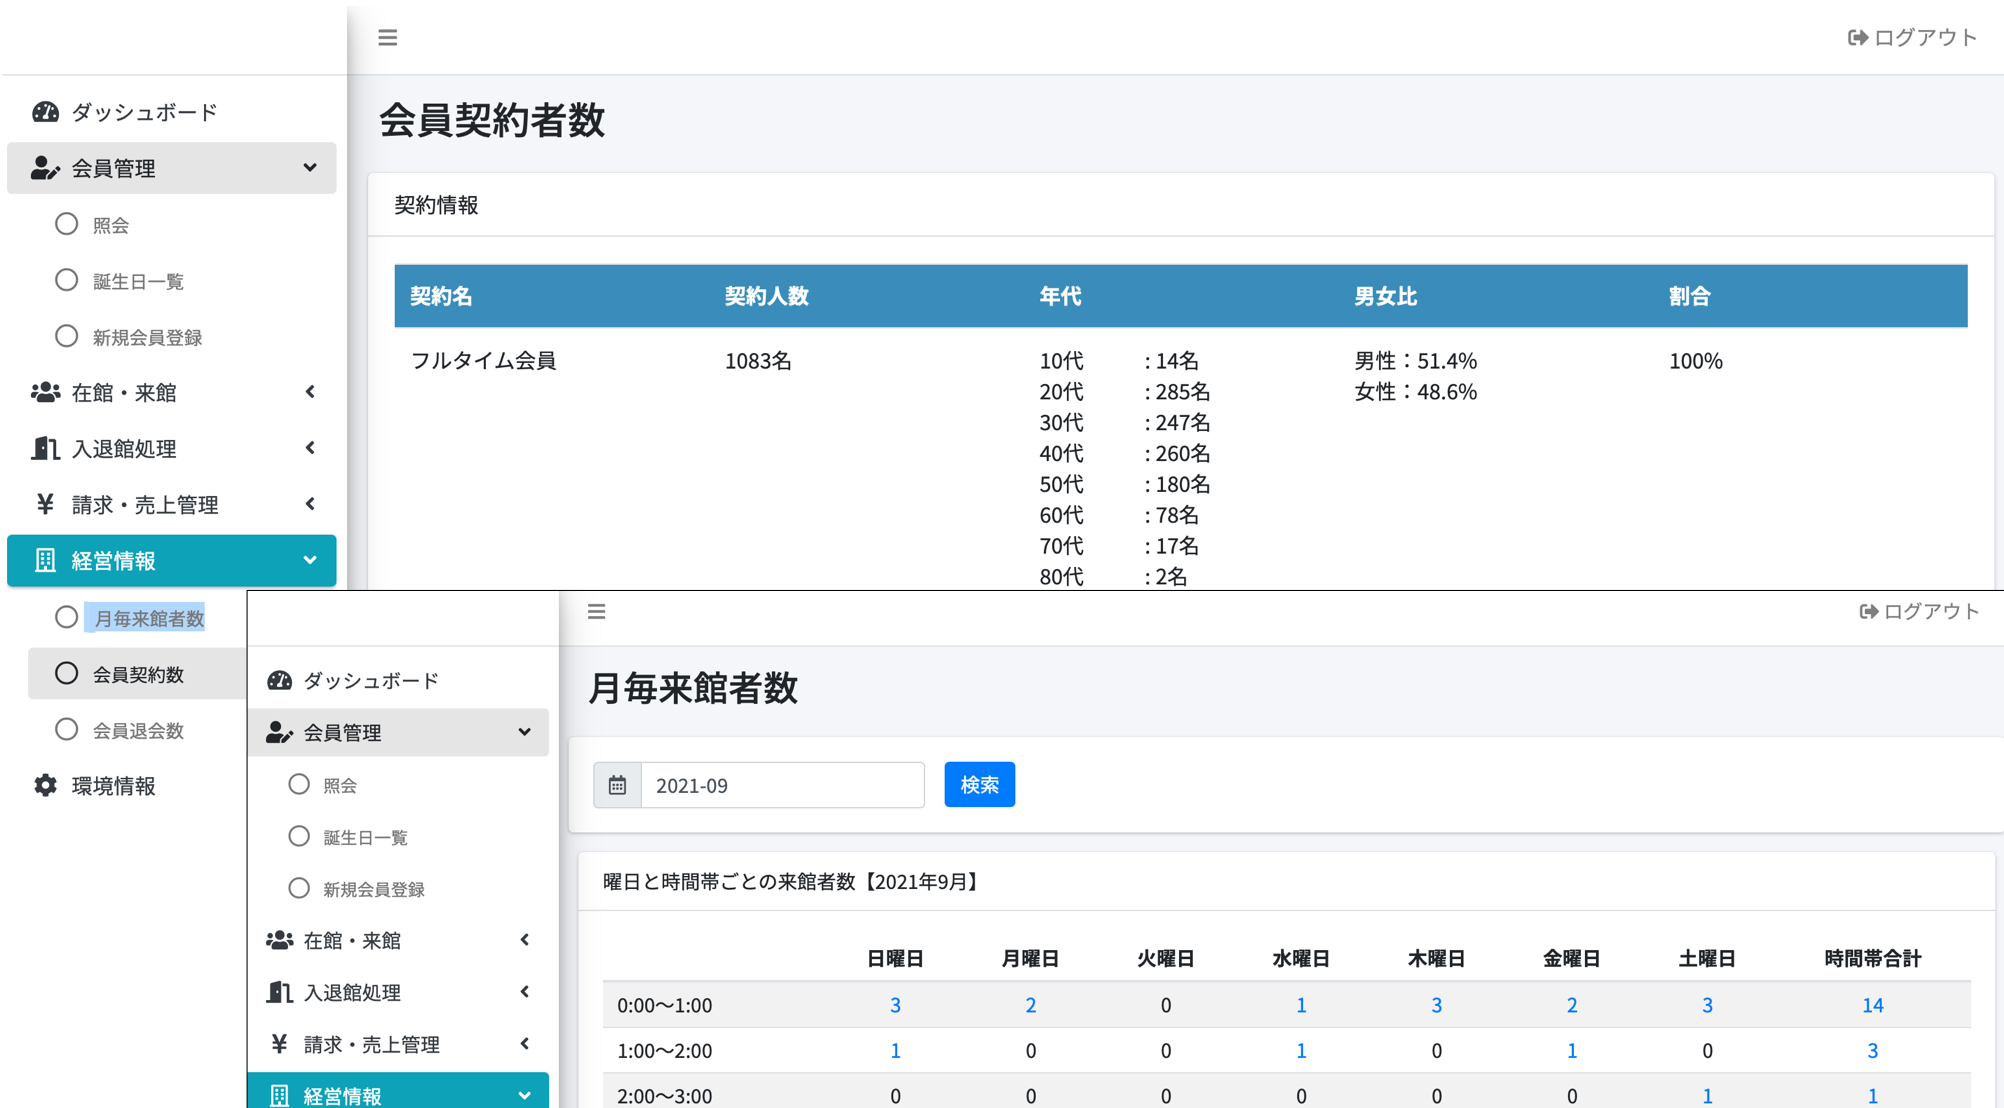Screen dimensions: 2004x1108
Task: Select 誕生日一覧 radio in upper sidebar
Action: pyautogui.click(x=66, y=280)
